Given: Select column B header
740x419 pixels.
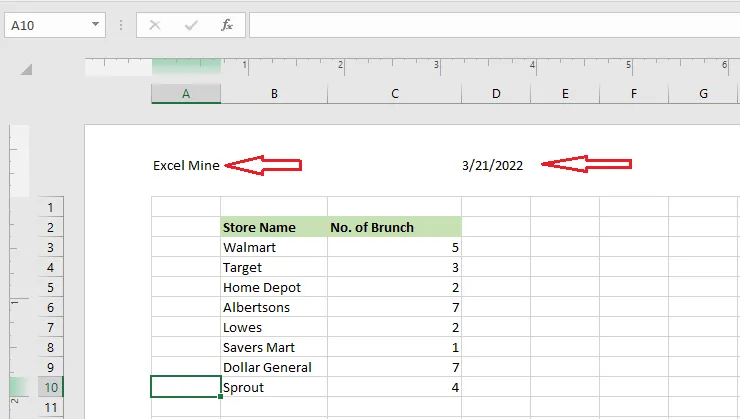Looking at the screenshot, I should 274,94.
